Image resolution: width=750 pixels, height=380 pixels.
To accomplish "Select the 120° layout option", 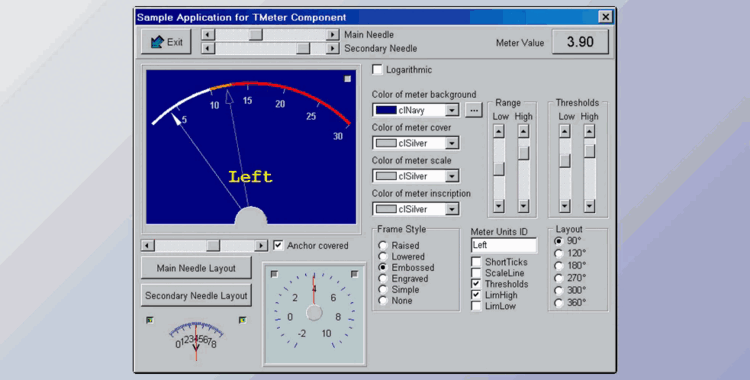I will click(558, 253).
